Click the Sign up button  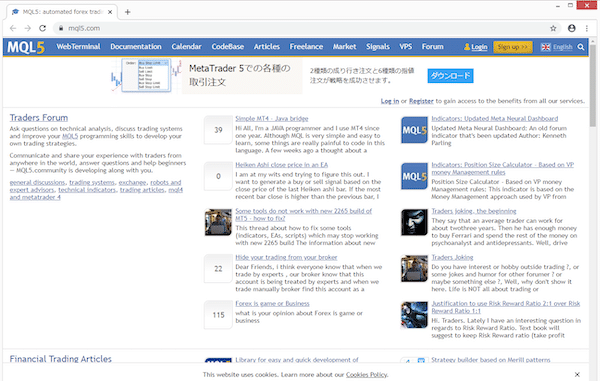(513, 47)
